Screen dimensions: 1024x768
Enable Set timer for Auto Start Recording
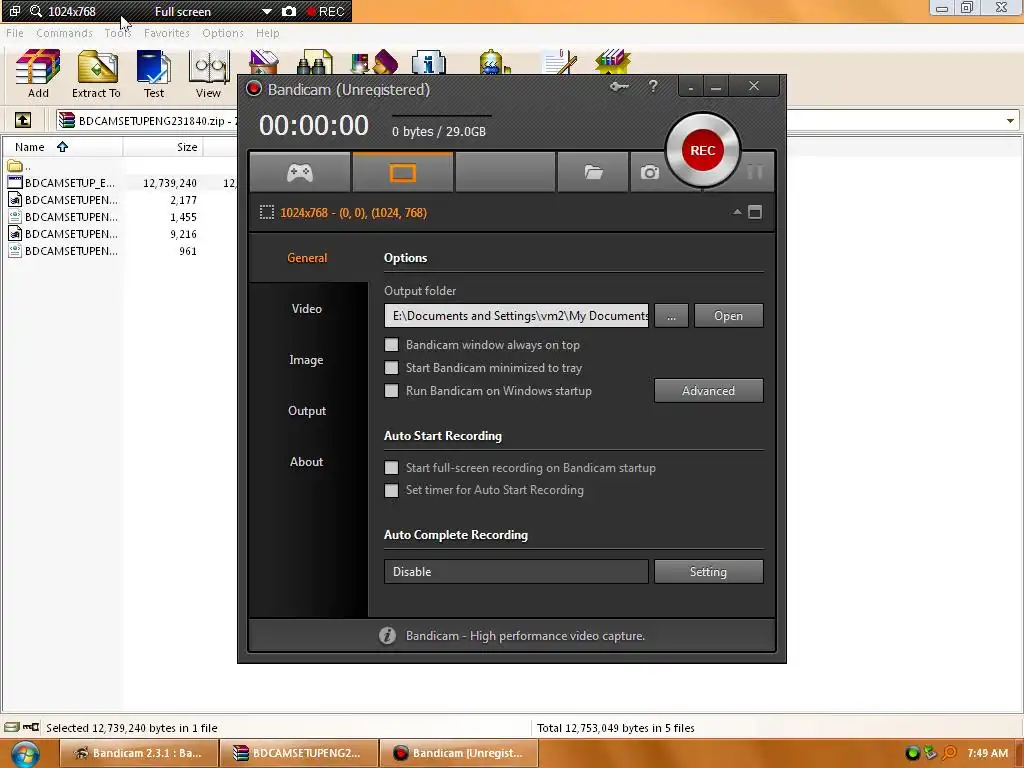click(x=391, y=490)
